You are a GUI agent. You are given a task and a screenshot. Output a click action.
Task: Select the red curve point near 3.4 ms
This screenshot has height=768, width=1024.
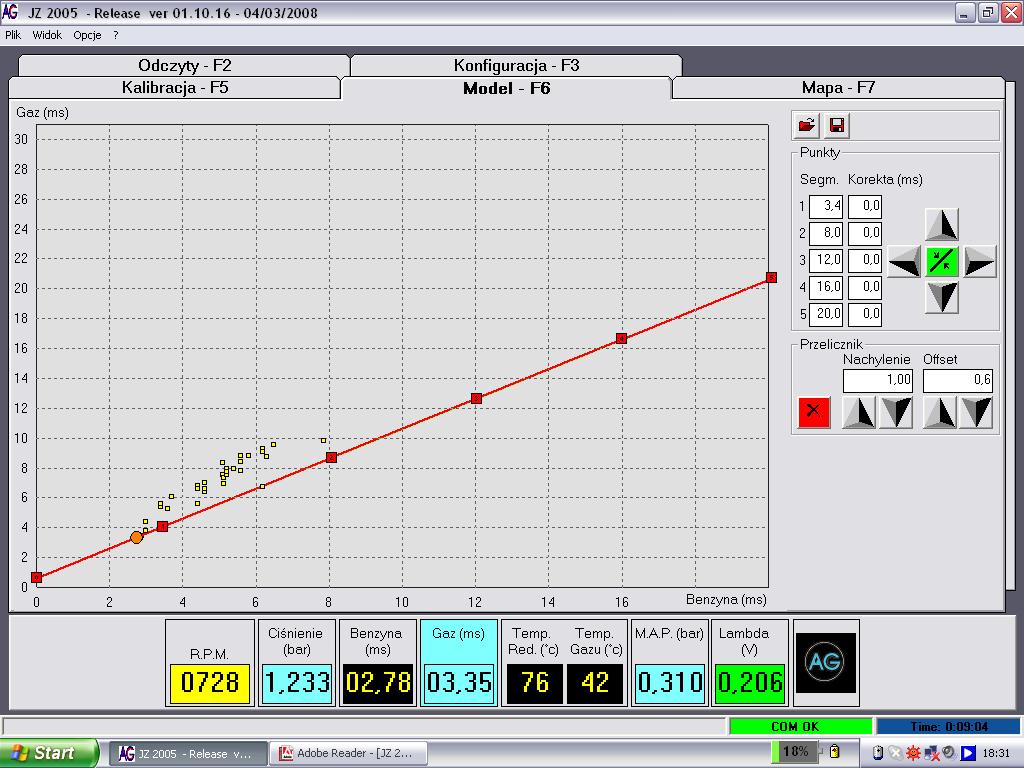[163, 526]
